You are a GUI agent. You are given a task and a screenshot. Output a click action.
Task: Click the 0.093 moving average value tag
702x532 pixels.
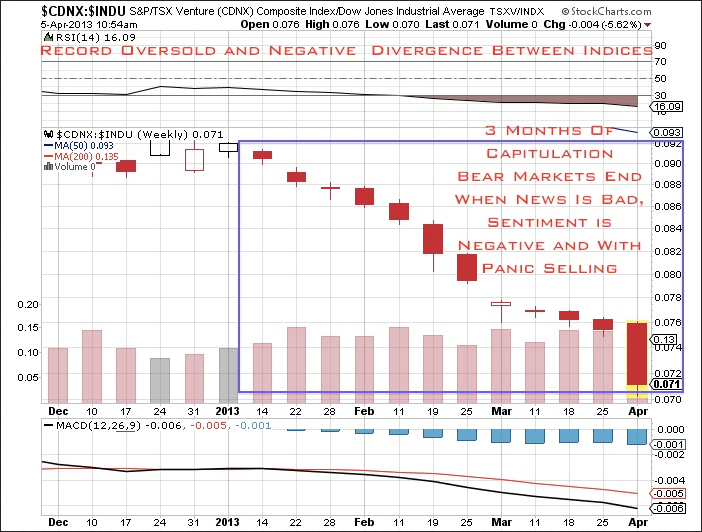click(x=667, y=133)
